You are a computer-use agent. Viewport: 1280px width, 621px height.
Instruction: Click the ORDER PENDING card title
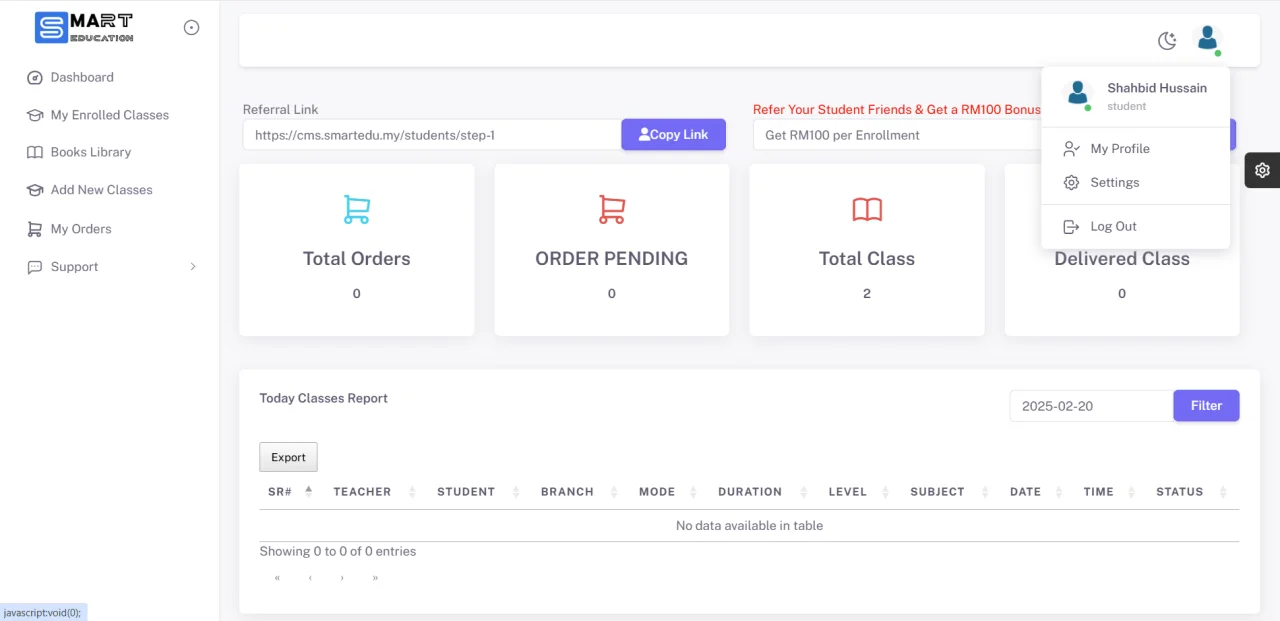coord(612,259)
